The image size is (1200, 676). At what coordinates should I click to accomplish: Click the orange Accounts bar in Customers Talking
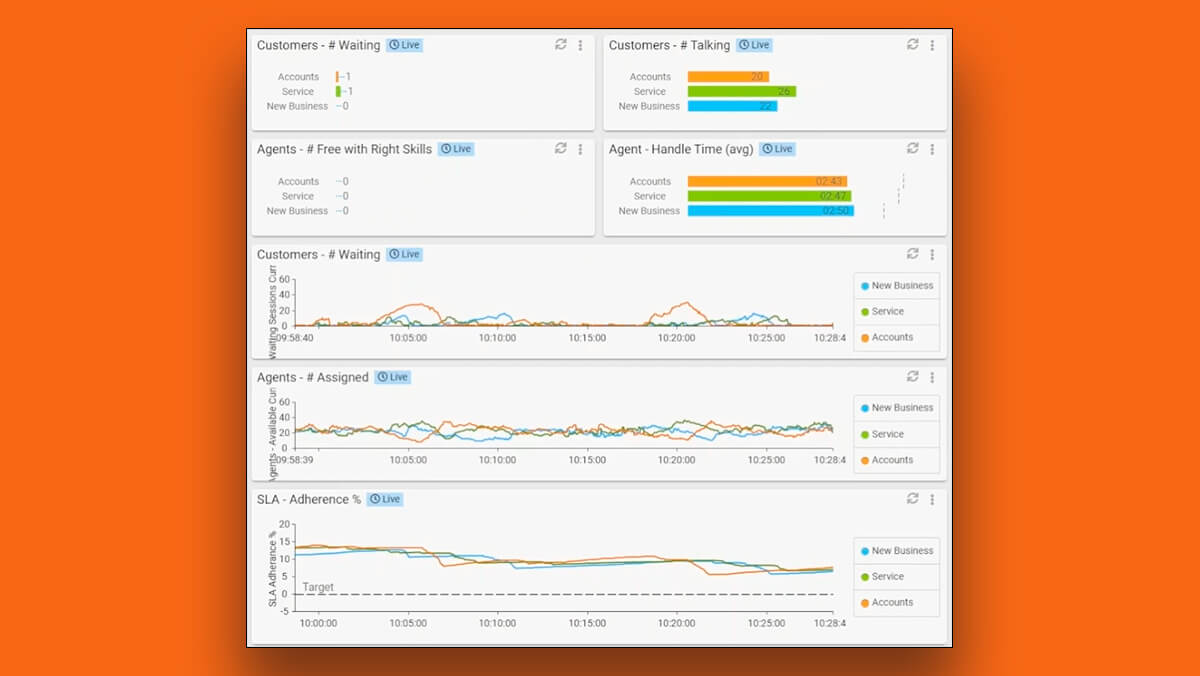coord(728,76)
